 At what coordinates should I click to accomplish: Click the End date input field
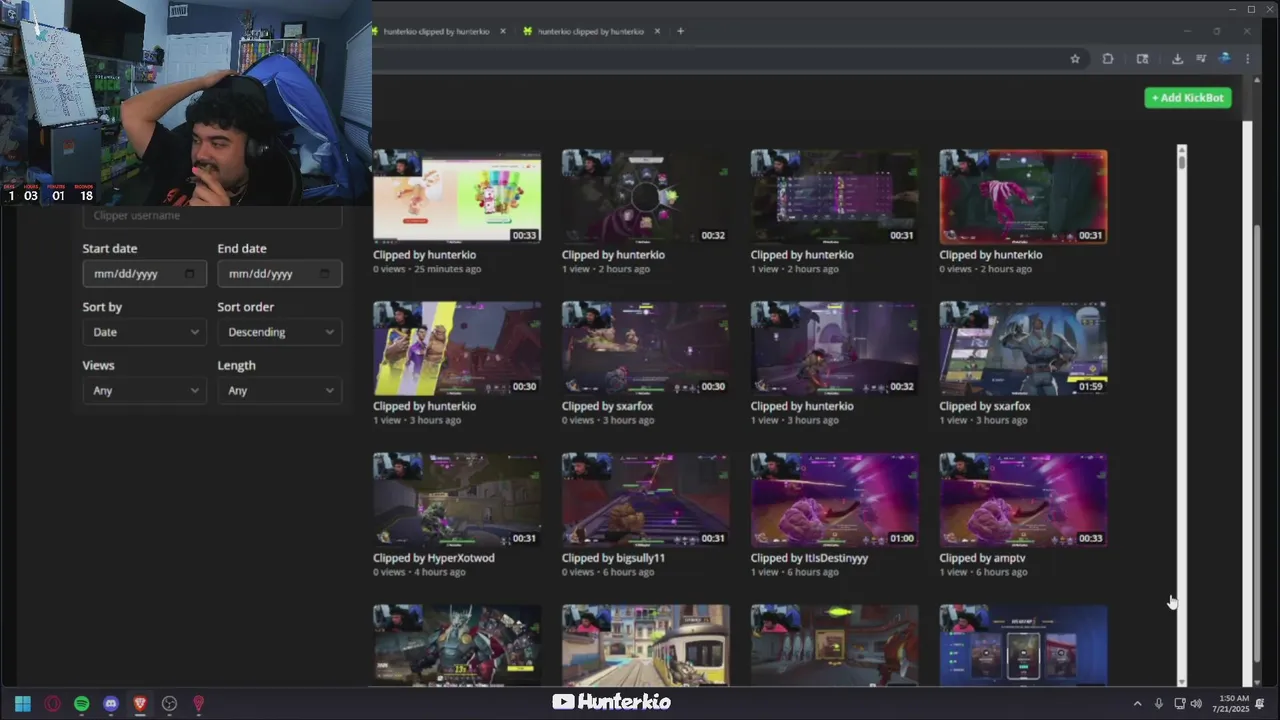click(279, 274)
